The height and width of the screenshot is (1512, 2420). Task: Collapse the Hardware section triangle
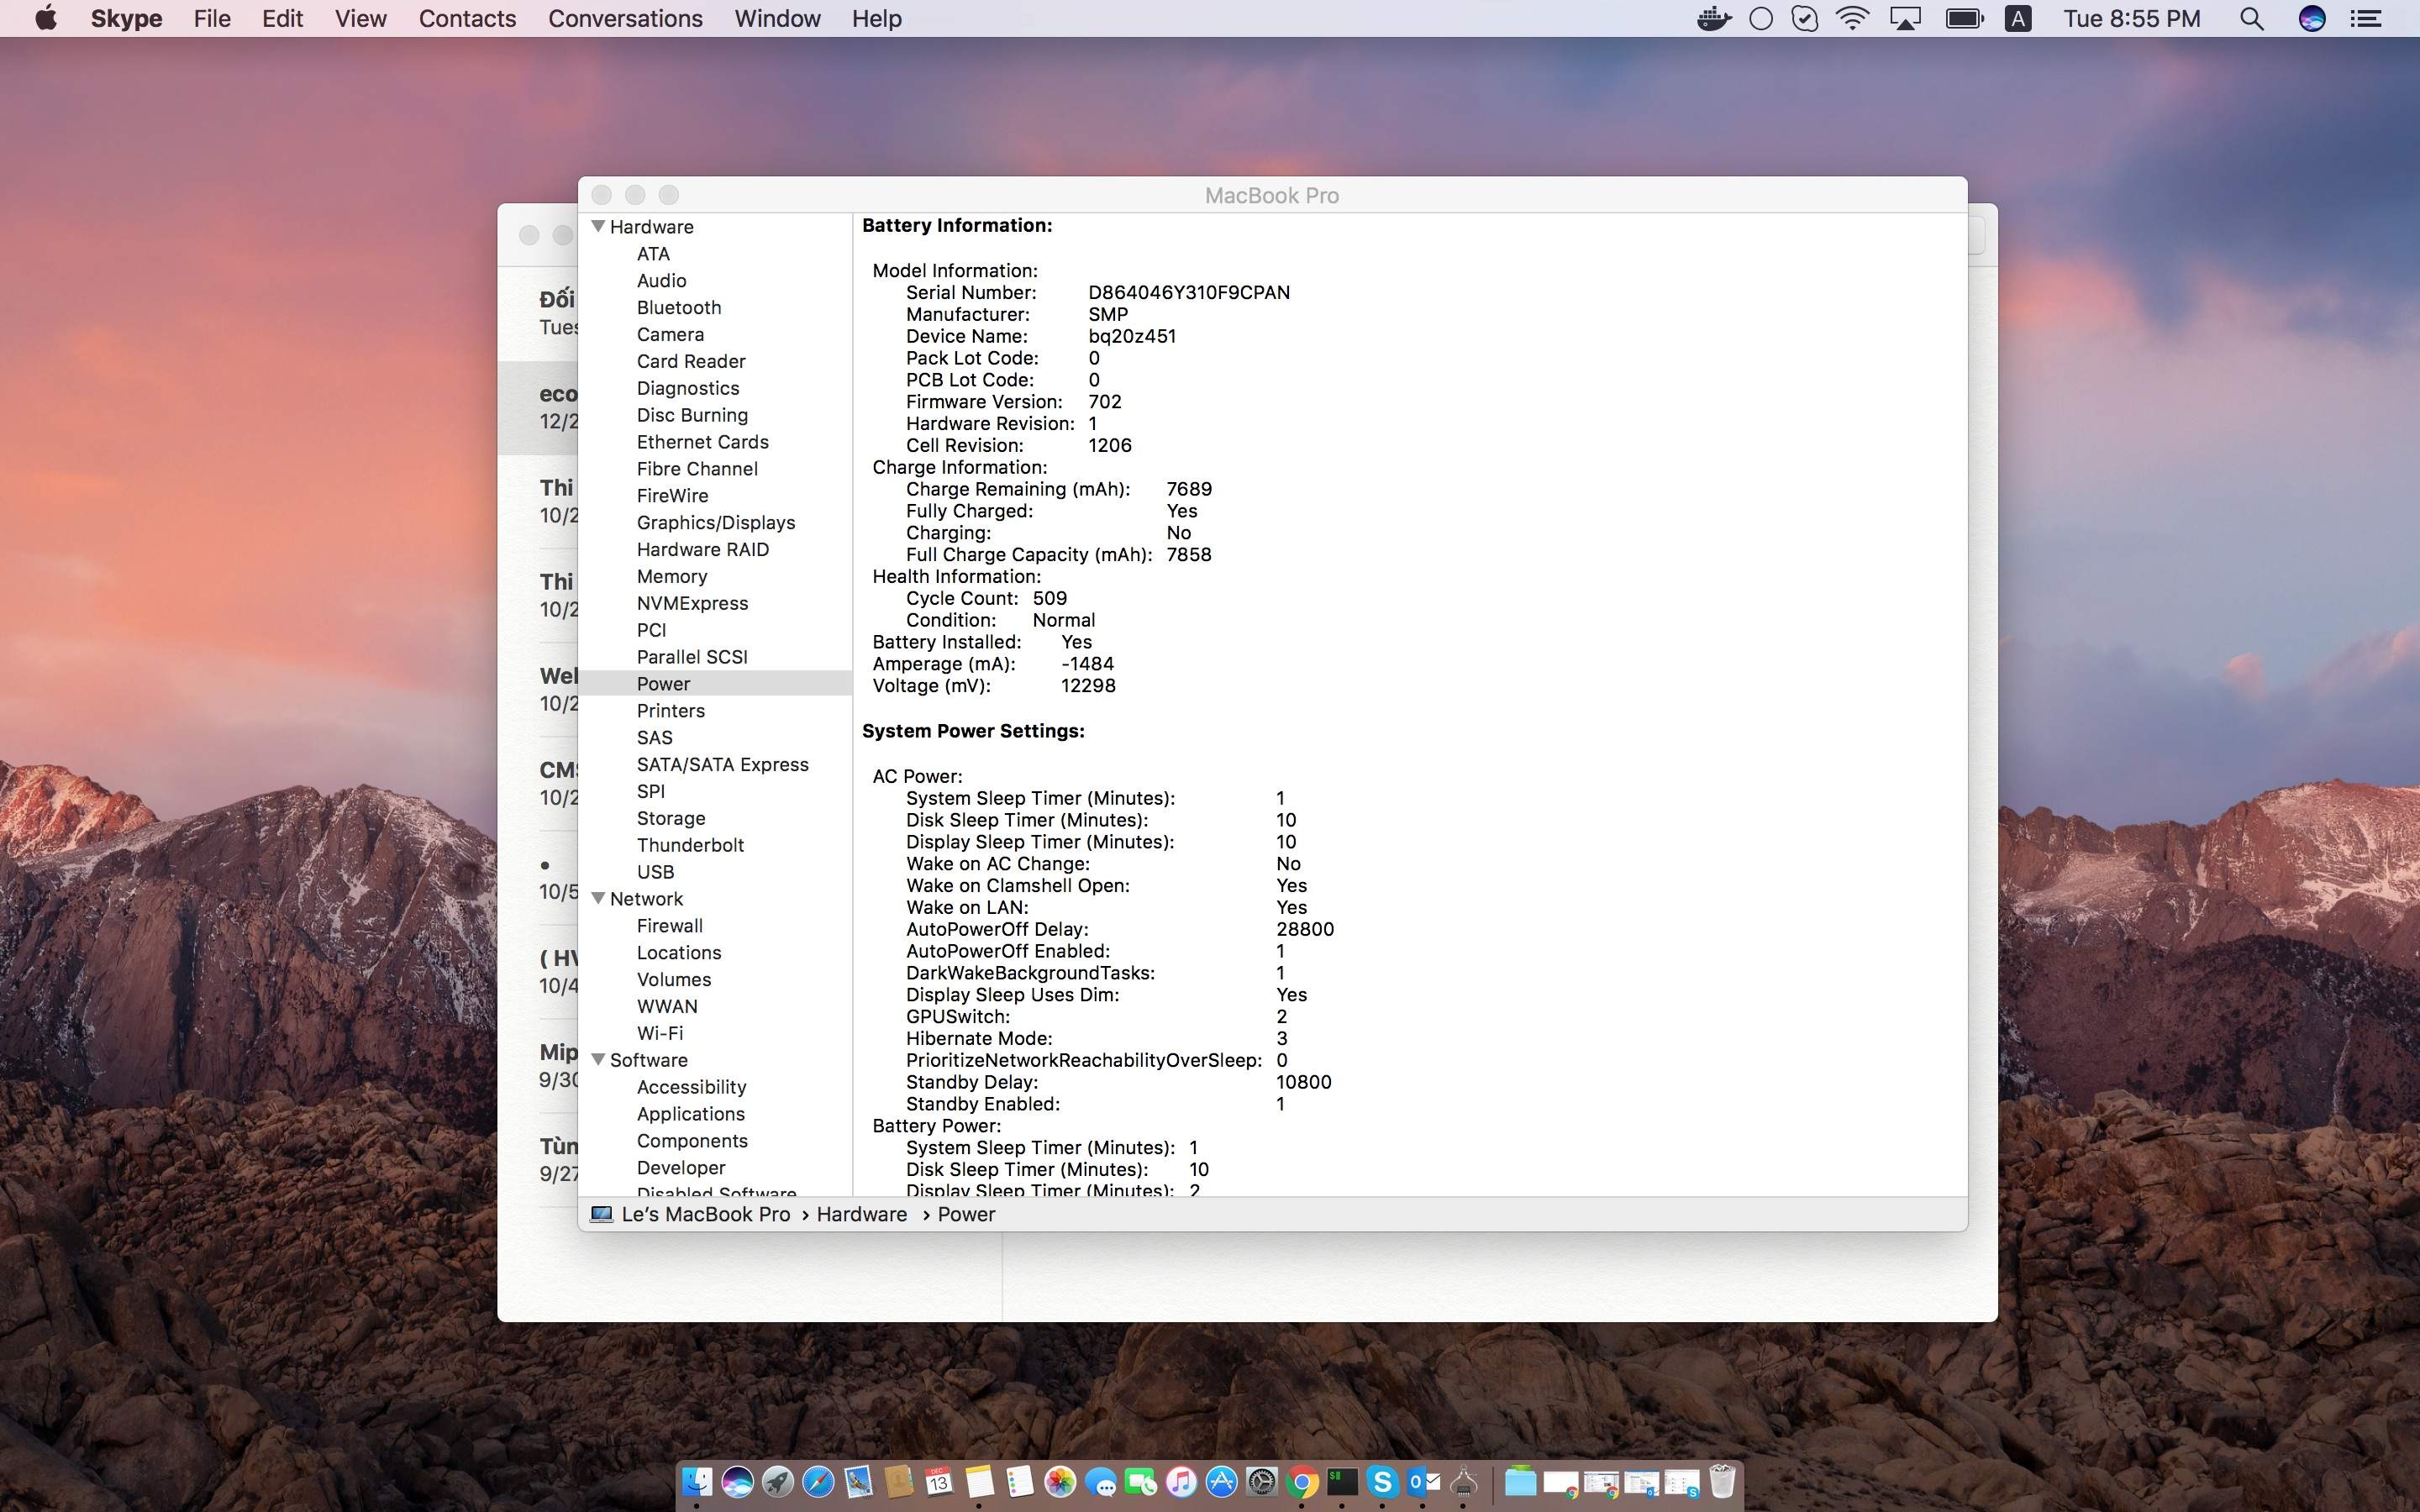tap(598, 226)
